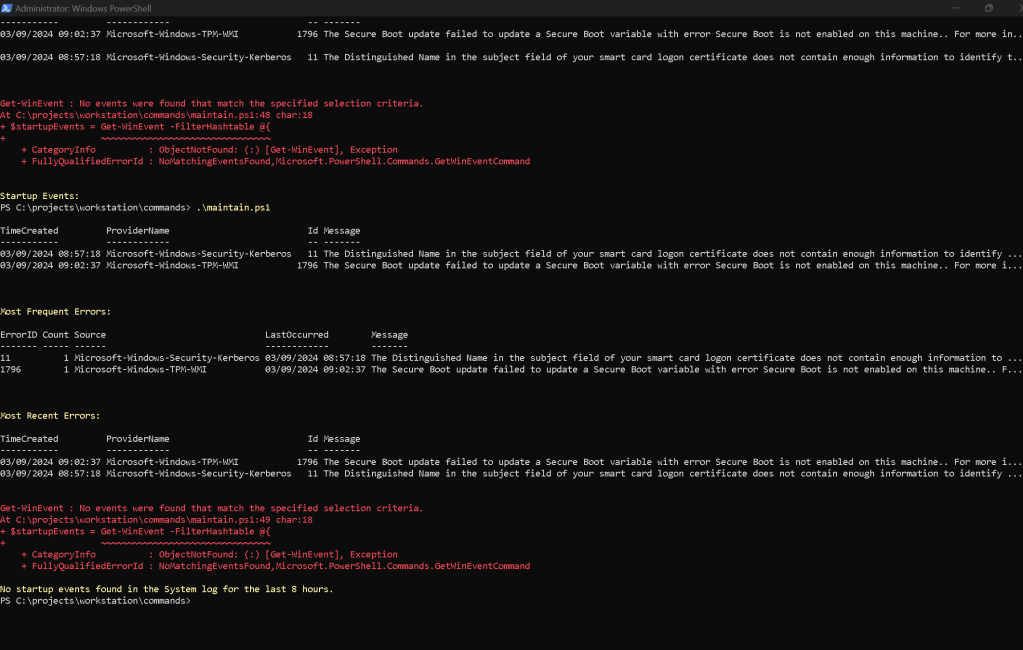Image resolution: width=1023 pixels, height=650 pixels.
Task: Click Source 'Microsoft-Windows-Security-Kerberos' in Most Frequent Errors
Action: (x=166, y=358)
